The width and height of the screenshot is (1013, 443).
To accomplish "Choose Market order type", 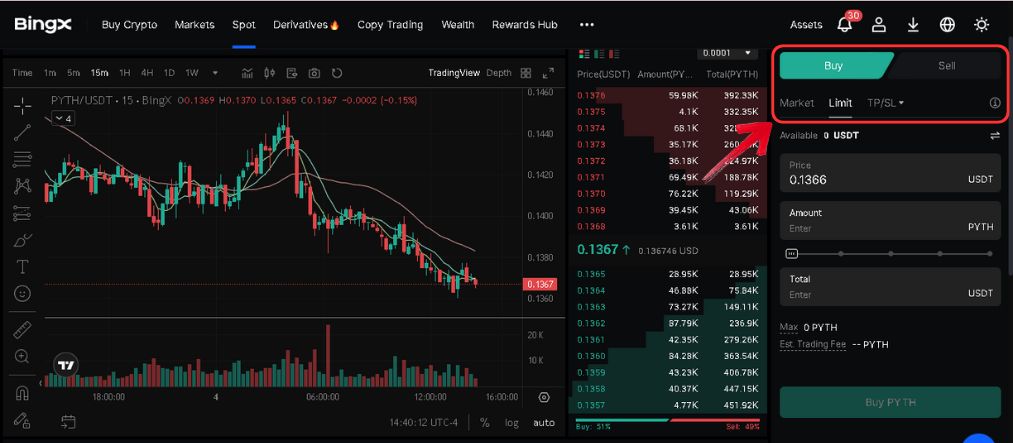I will (x=797, y=103).
